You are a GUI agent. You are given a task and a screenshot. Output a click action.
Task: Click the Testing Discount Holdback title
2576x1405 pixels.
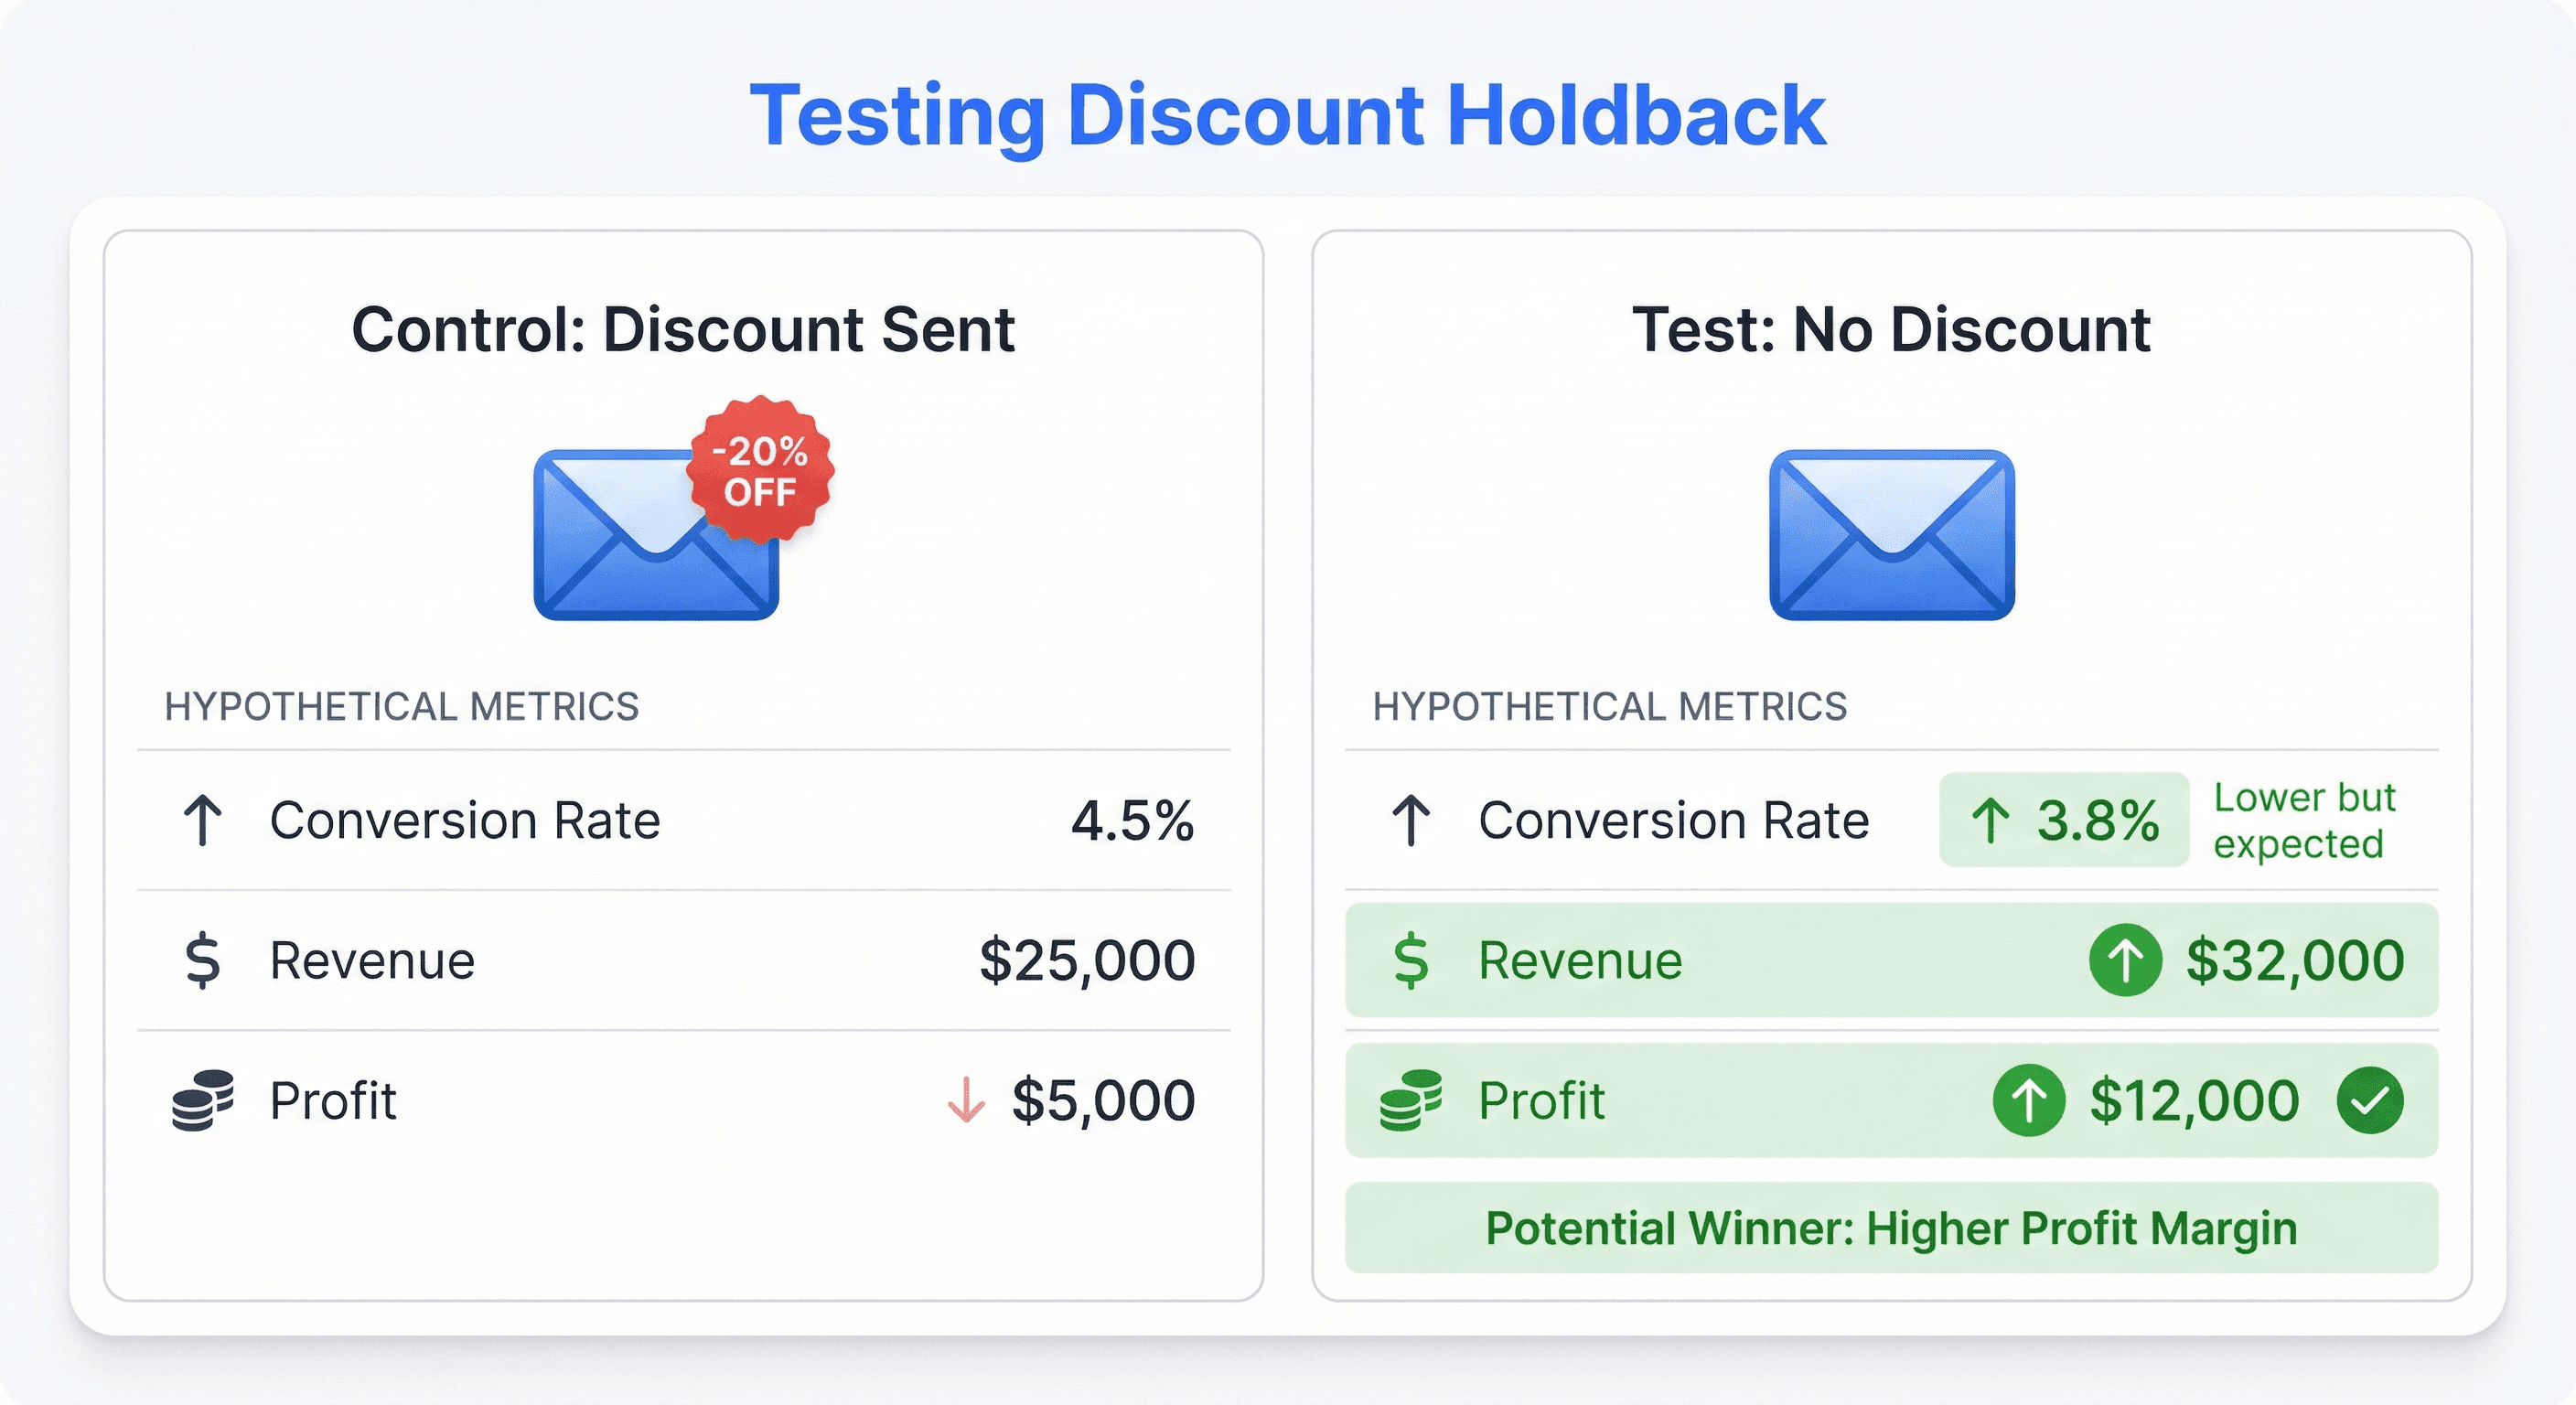pos(1288,117)
